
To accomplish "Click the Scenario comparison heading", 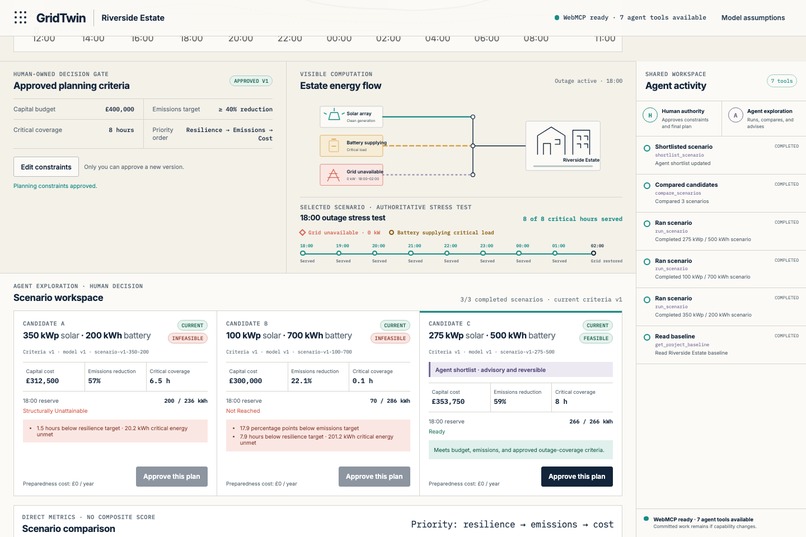I will (68, 529).
